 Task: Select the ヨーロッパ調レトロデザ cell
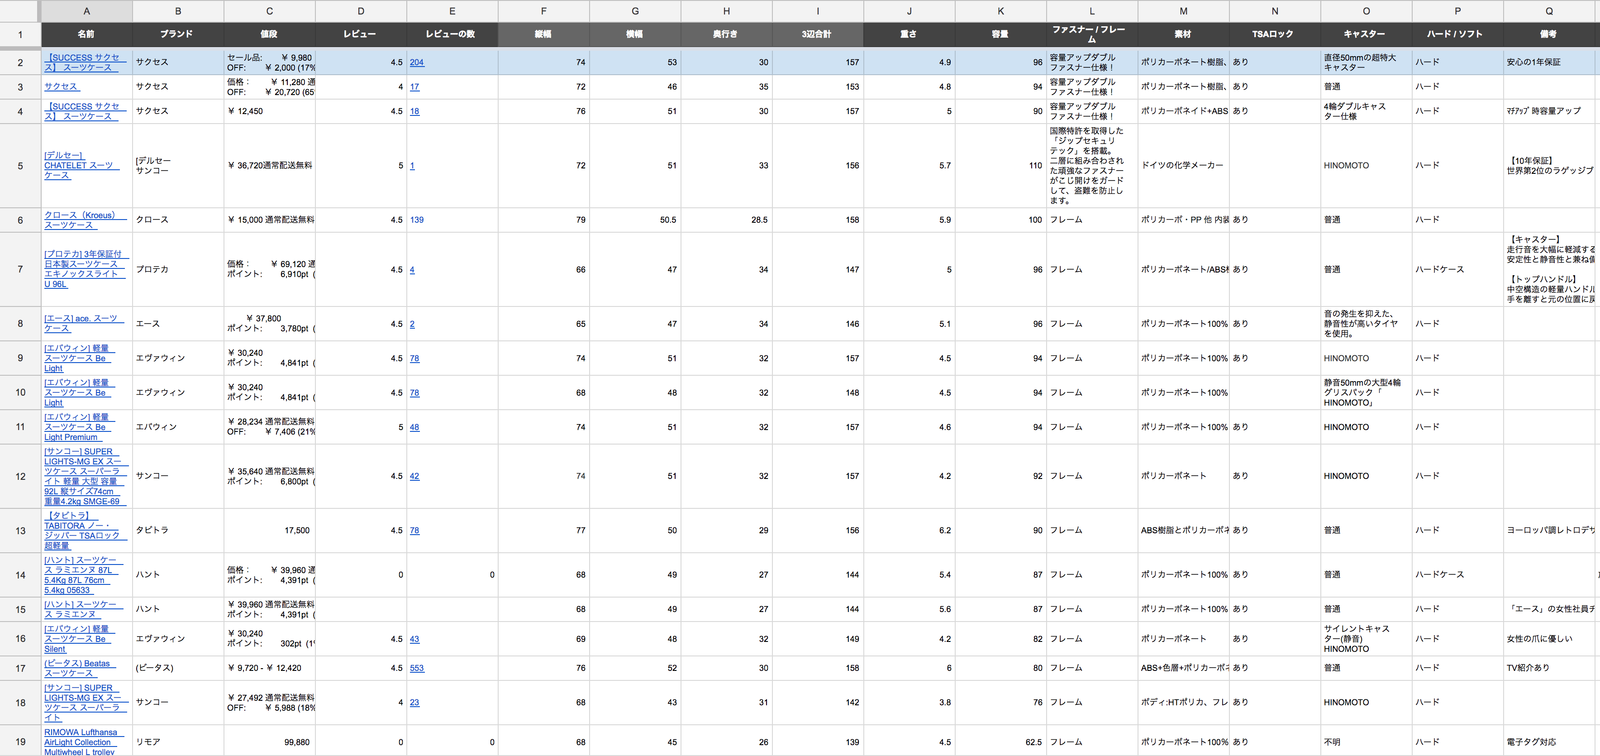[1549, 531]
